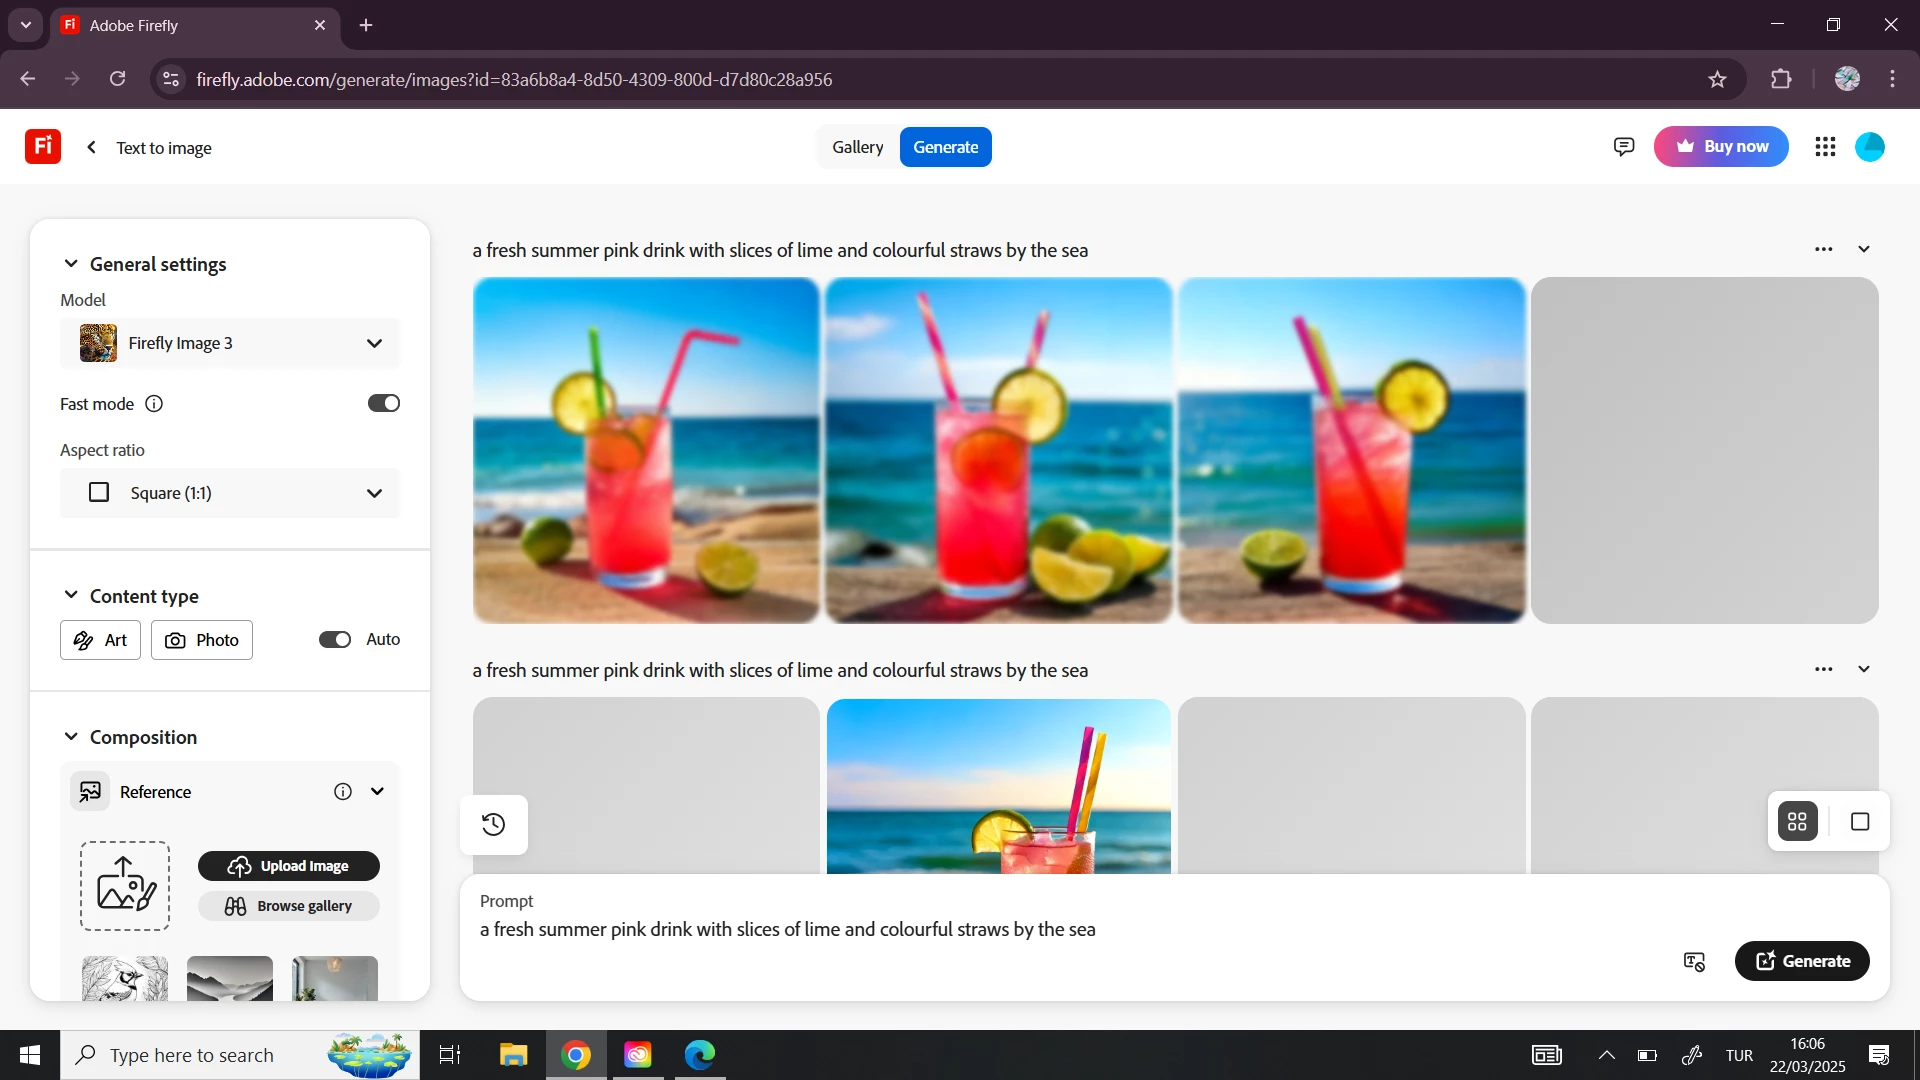Collapse the General settings section

pos(71,264)
